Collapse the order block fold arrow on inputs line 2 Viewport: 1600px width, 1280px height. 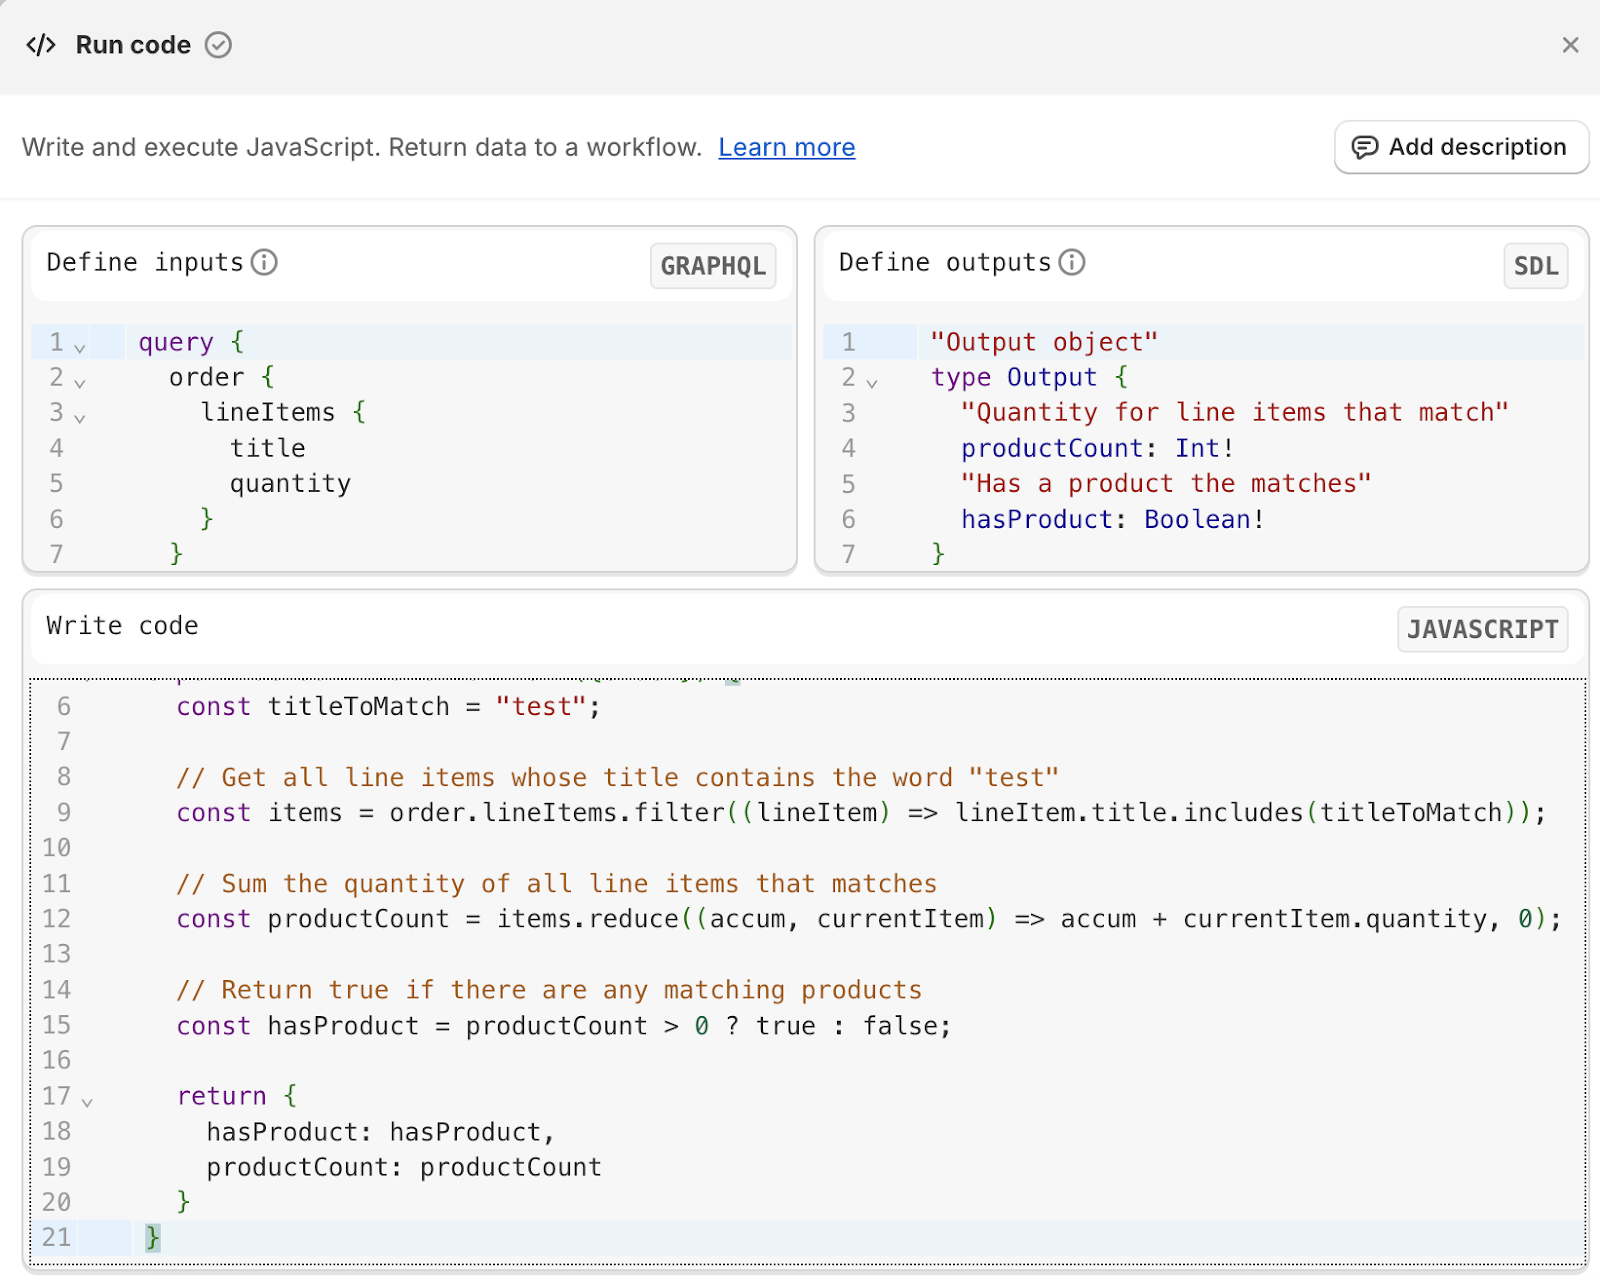(x=80, y=383)
